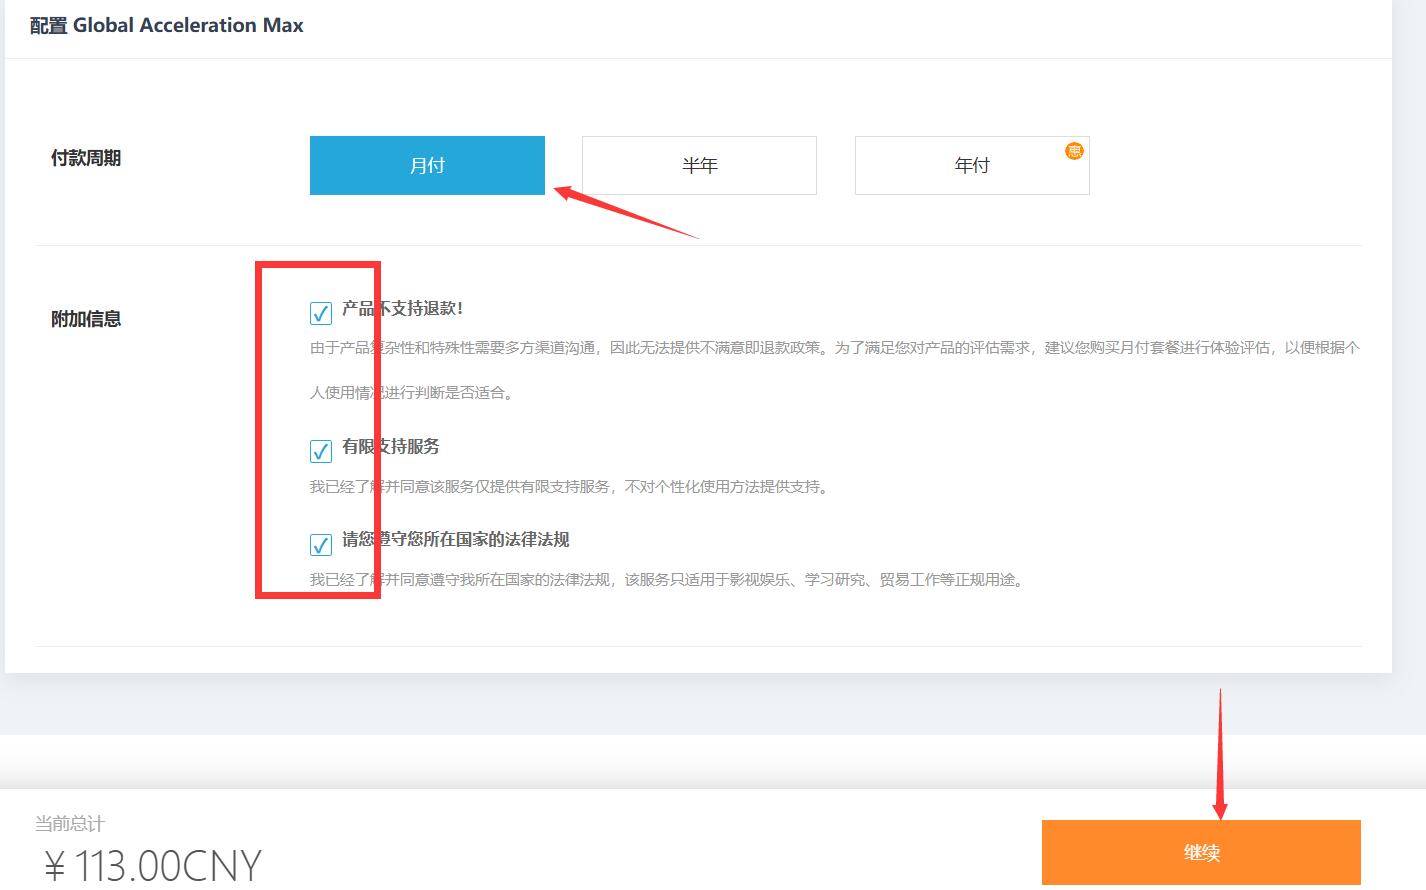This screenshot has width=1426, height=890.
Task: Toggle the 请您遵守您所在国家的法律法规 checkbox
Action: point(321,545)
